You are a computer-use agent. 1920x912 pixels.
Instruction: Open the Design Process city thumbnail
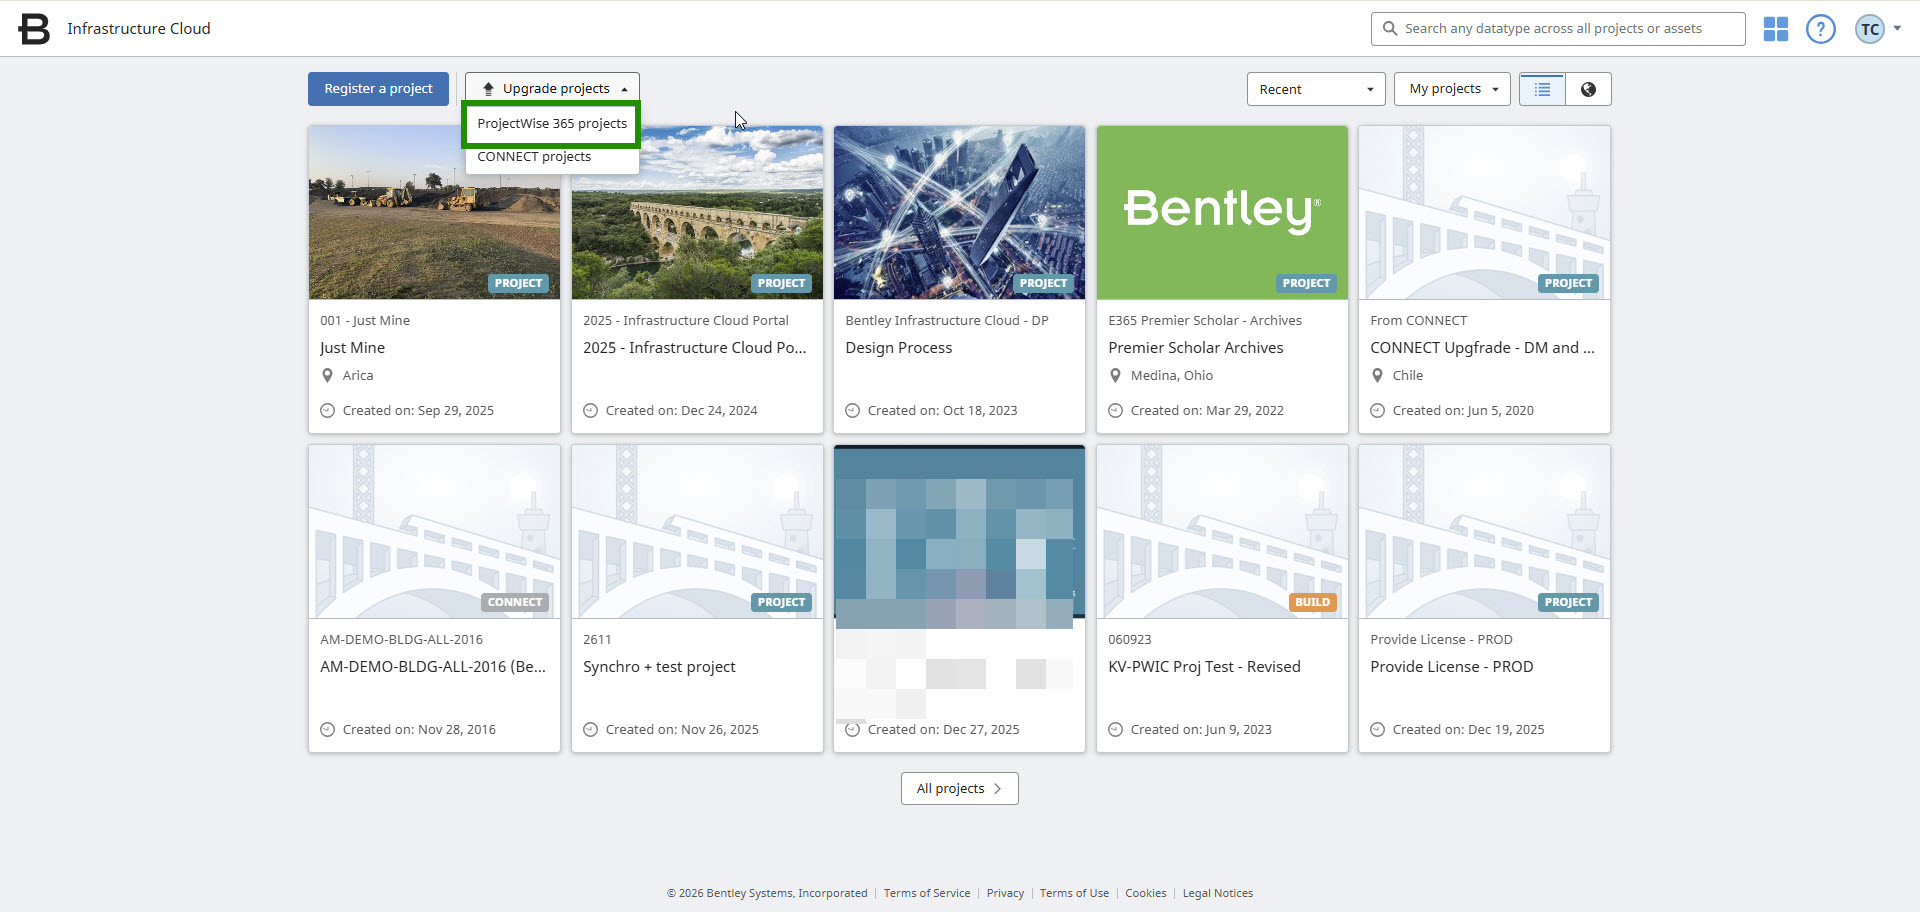pos(959,212)
